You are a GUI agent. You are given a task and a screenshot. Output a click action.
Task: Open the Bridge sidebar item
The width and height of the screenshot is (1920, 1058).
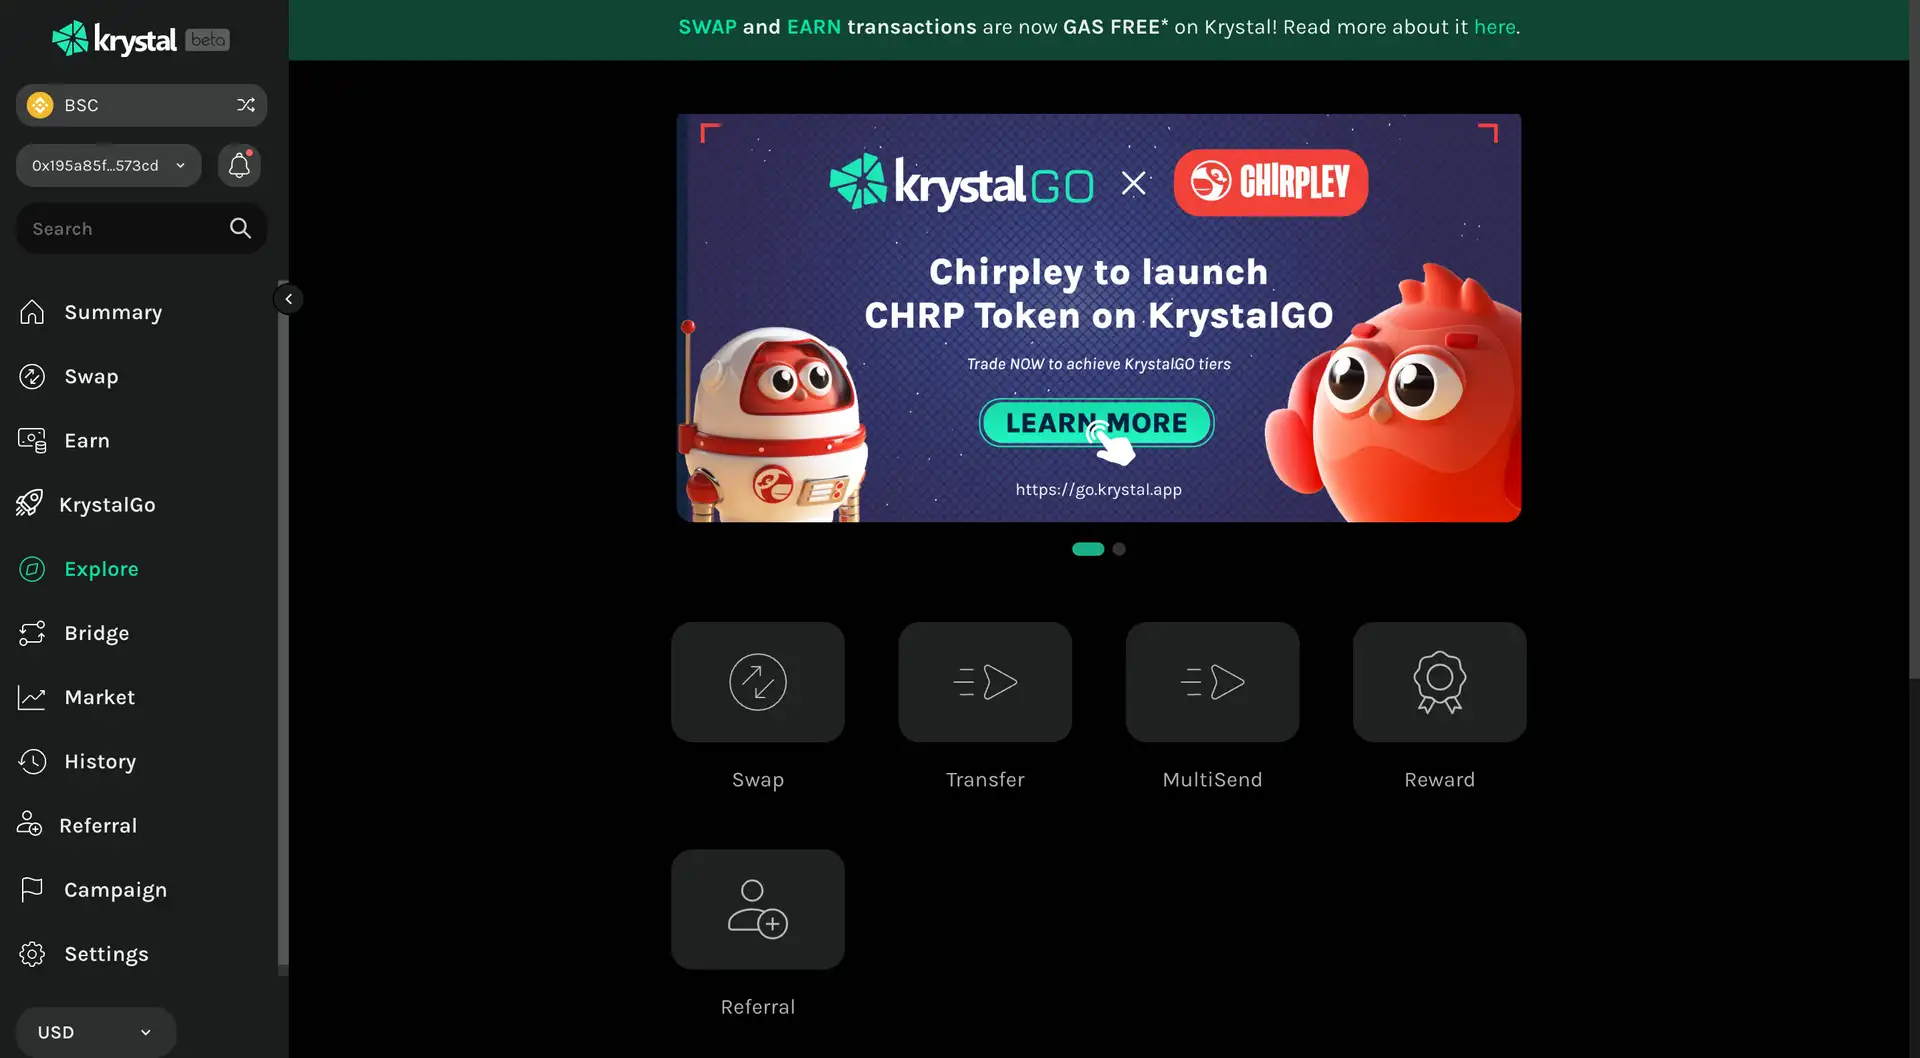click(96, 633)
